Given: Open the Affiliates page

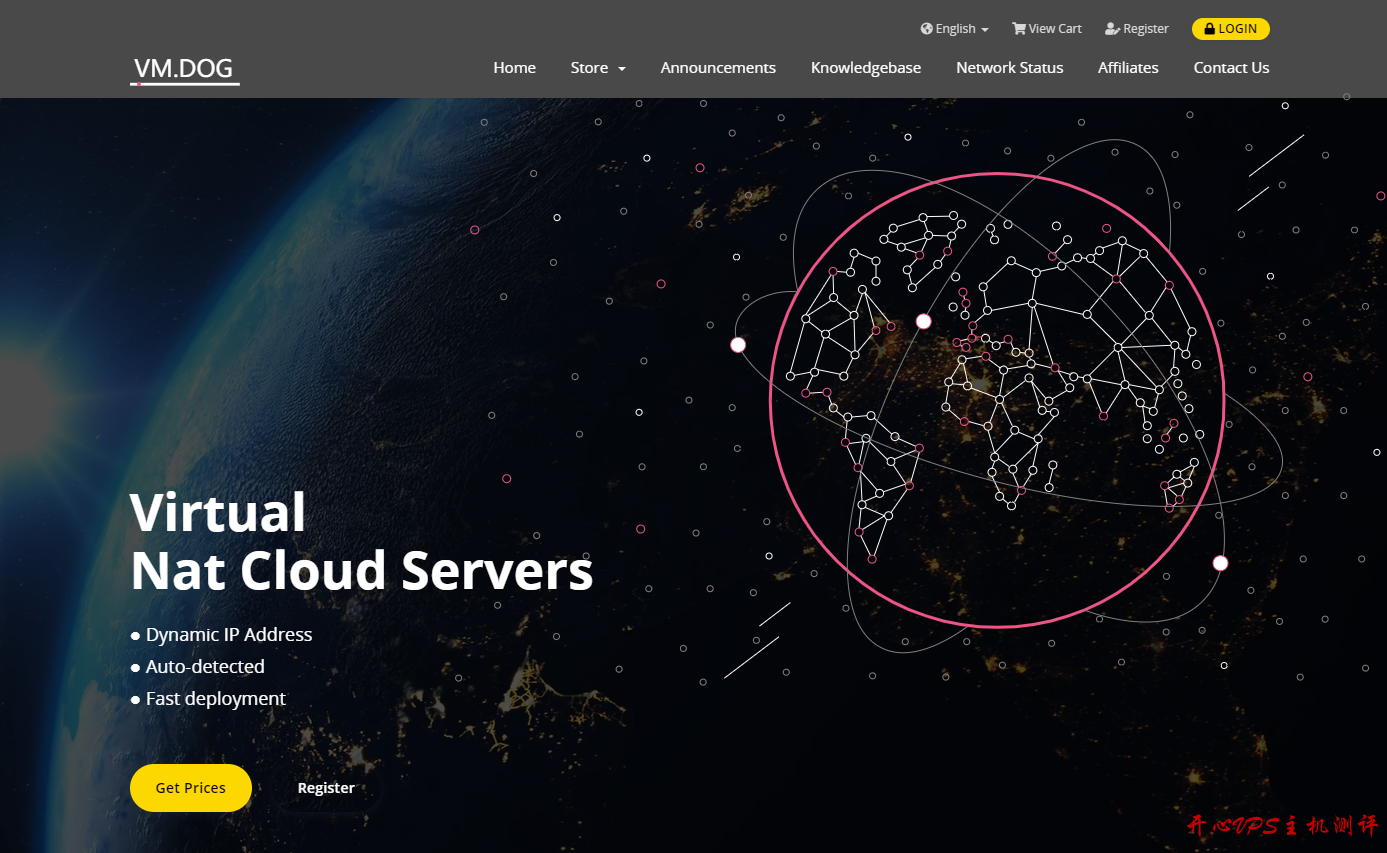Looking at the screenshot, I should (1128, 68).
